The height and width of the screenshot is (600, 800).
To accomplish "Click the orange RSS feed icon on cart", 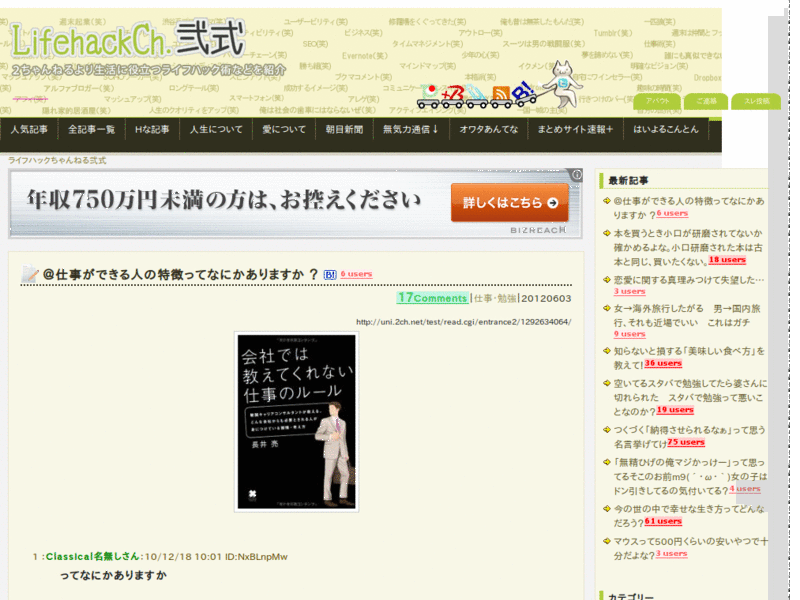I will [501, 93].
